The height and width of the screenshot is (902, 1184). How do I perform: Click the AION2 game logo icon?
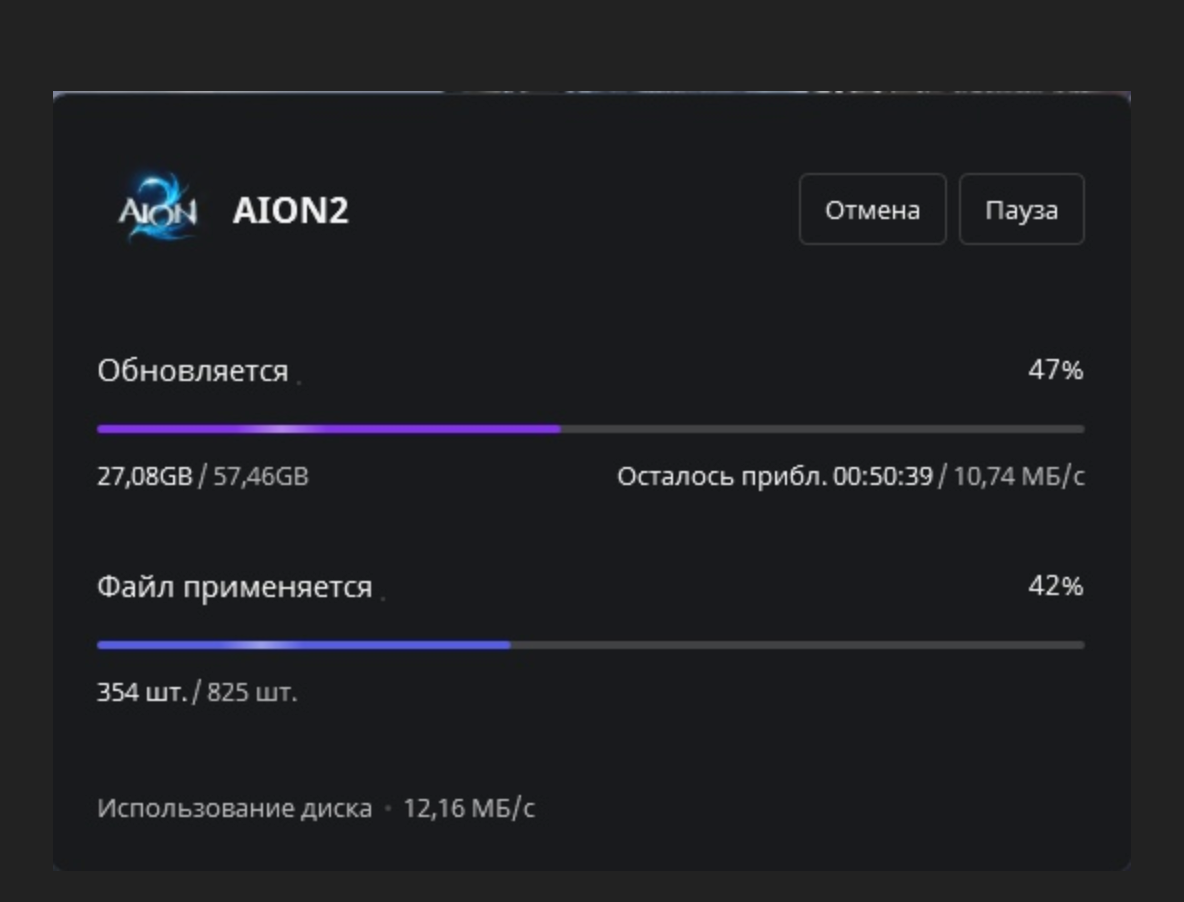click(x=158, y=209)
